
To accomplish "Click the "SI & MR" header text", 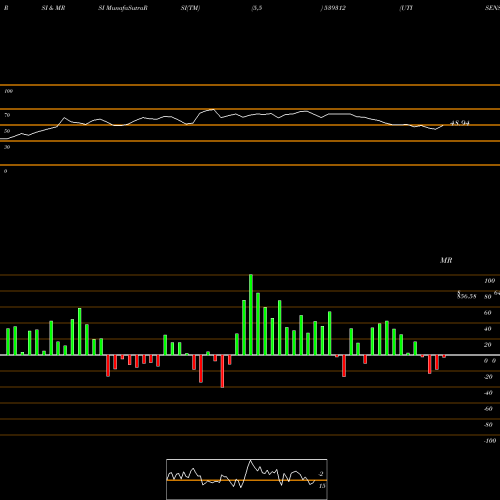I will tap(53, 8).
